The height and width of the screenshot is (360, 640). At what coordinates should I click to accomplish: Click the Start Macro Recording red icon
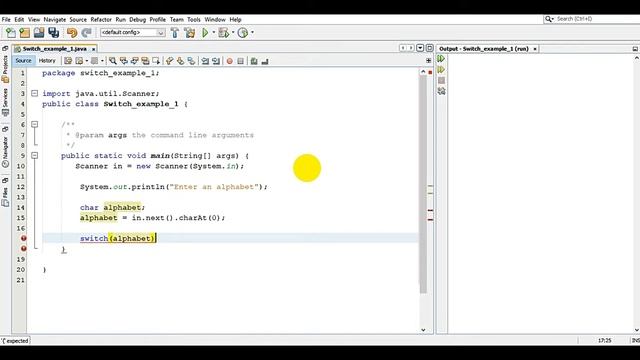click(x=229, y=61)
